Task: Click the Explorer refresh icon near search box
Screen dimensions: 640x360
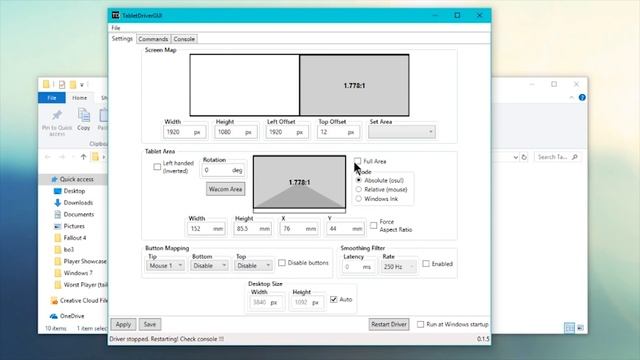Action: tap(524, 157)
